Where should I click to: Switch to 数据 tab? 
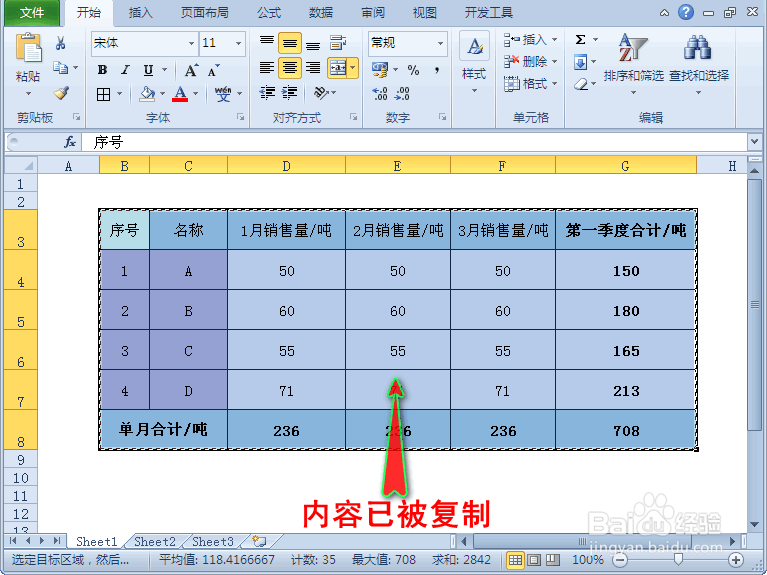(321, 13)
